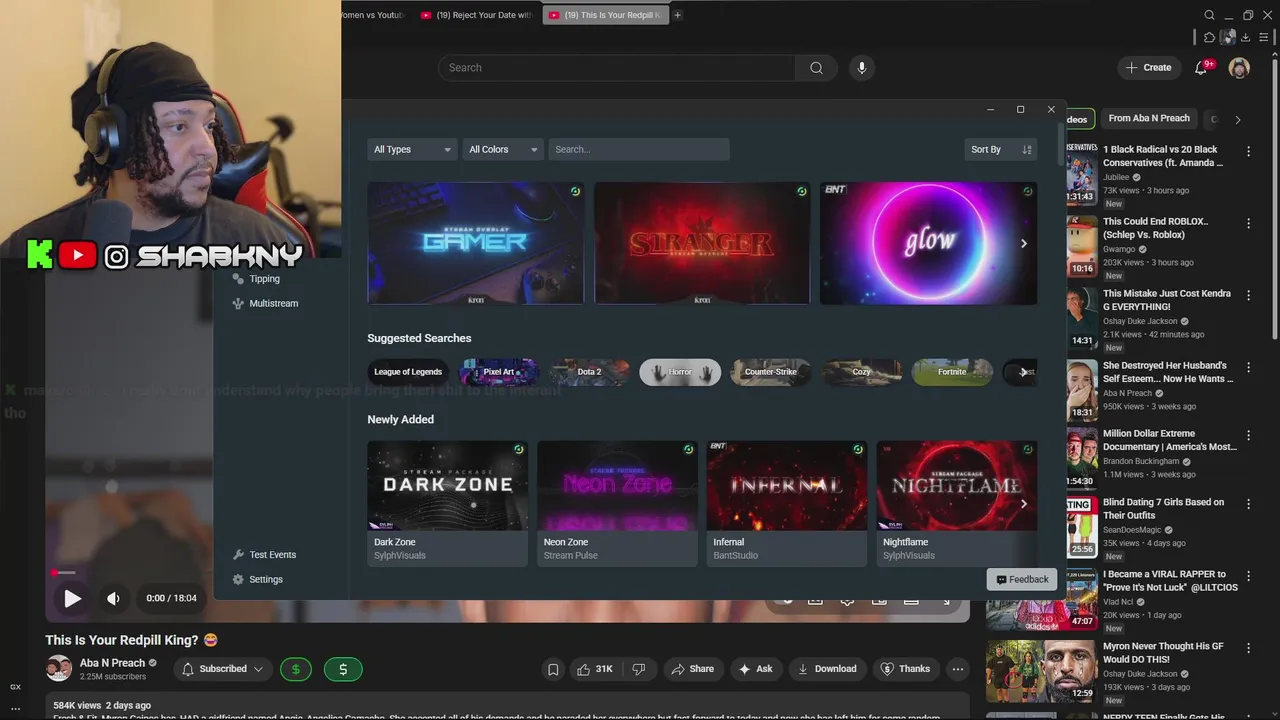1280x720 pixels.
Task: Click the first green dollar icon
Action: 295,669
